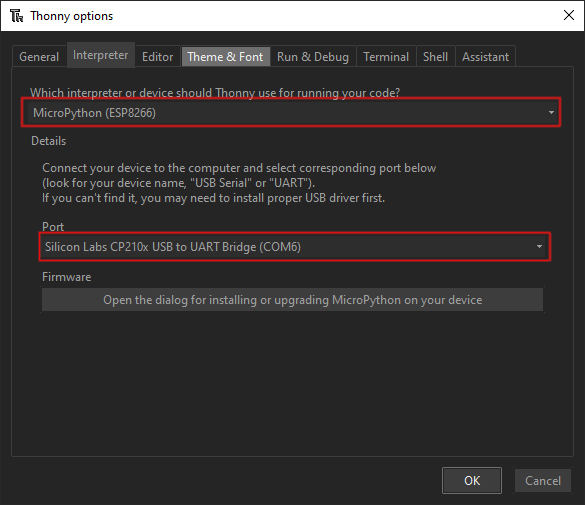Click the 'Connect your device to the computer' line
The width and height of the screenshot is (585, 505).
point(239,168)
